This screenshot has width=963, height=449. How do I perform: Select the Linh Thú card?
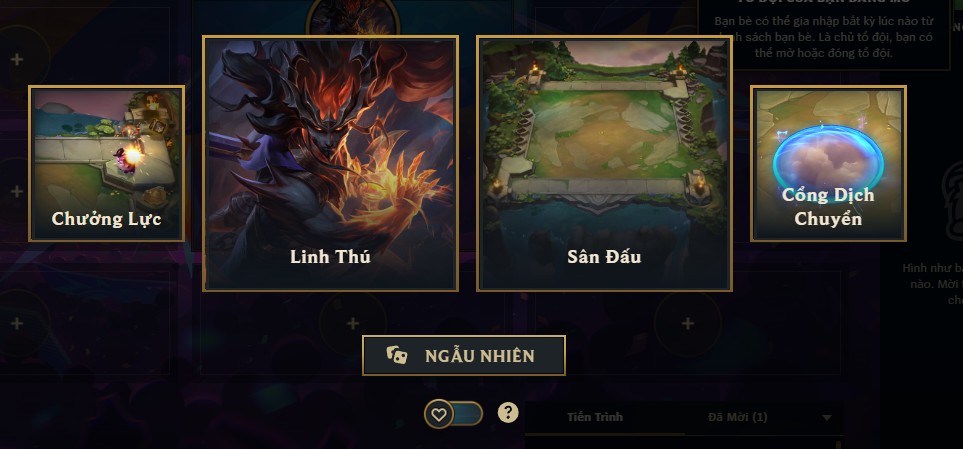point(330,163)
